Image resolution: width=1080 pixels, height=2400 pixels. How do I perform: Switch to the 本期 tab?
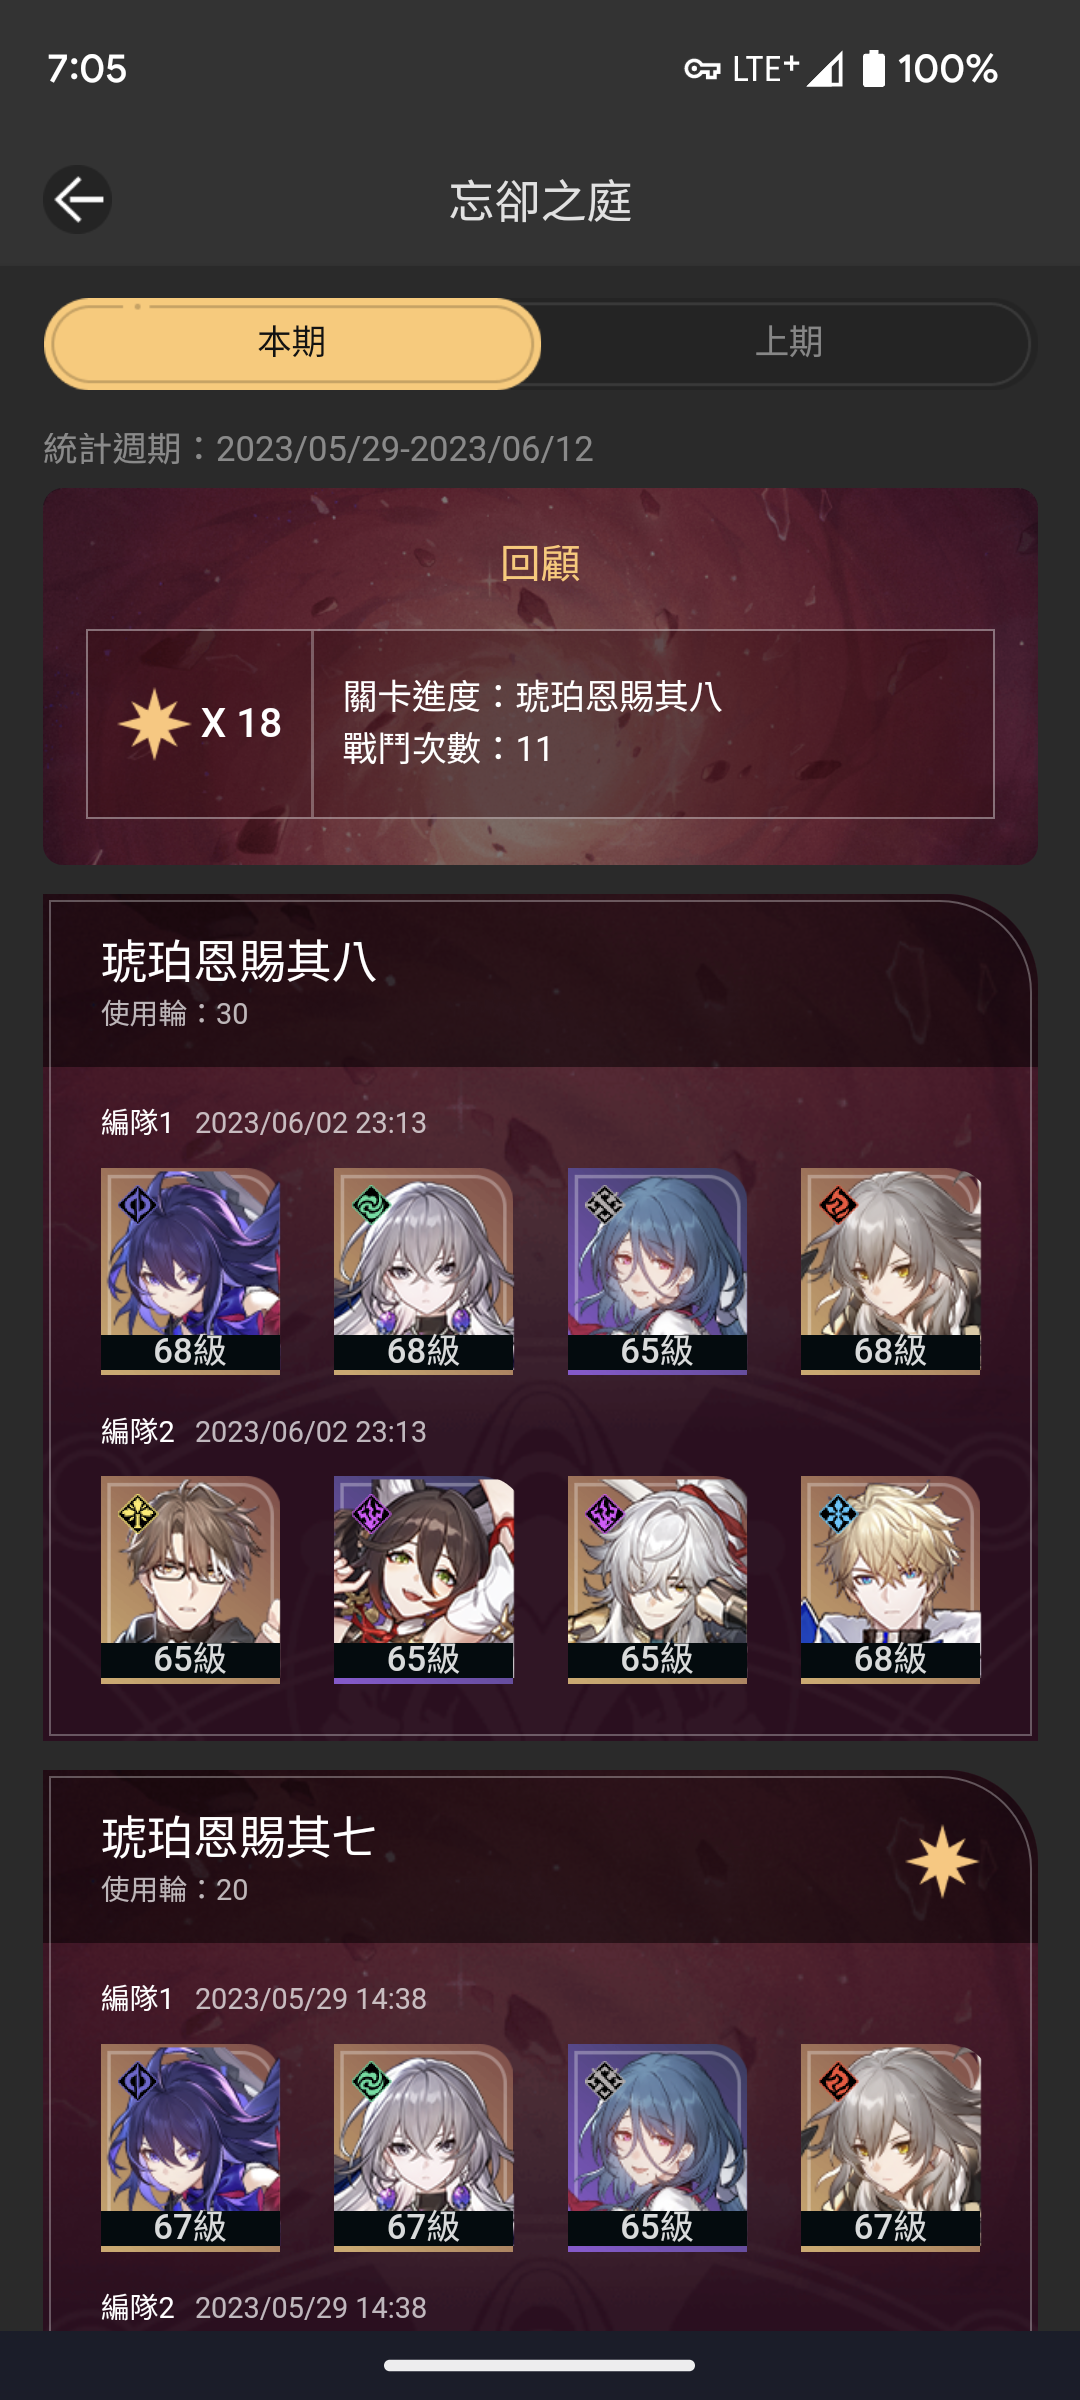[292, 343]
